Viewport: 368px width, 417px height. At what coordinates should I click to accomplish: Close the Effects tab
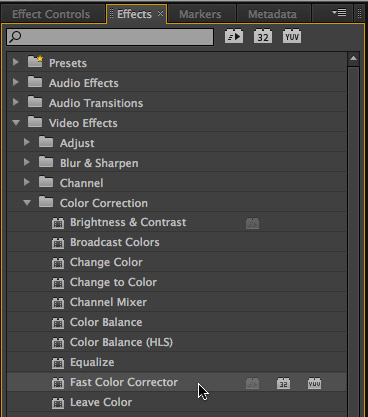[161, 14]
